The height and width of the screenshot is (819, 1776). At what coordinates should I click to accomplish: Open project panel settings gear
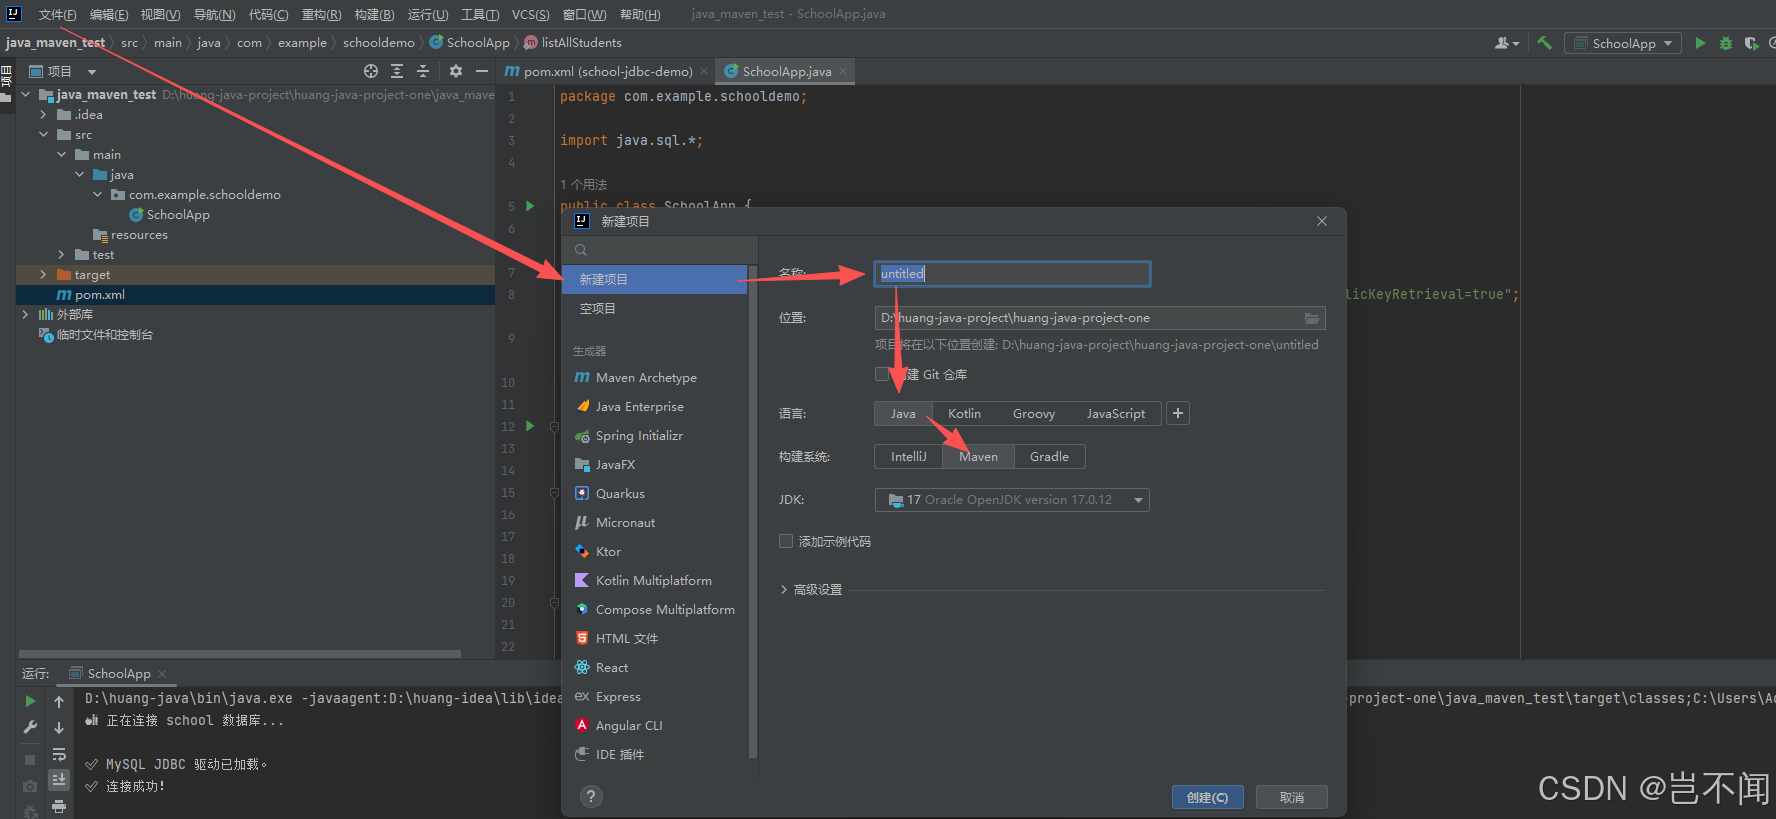point(456,71)
